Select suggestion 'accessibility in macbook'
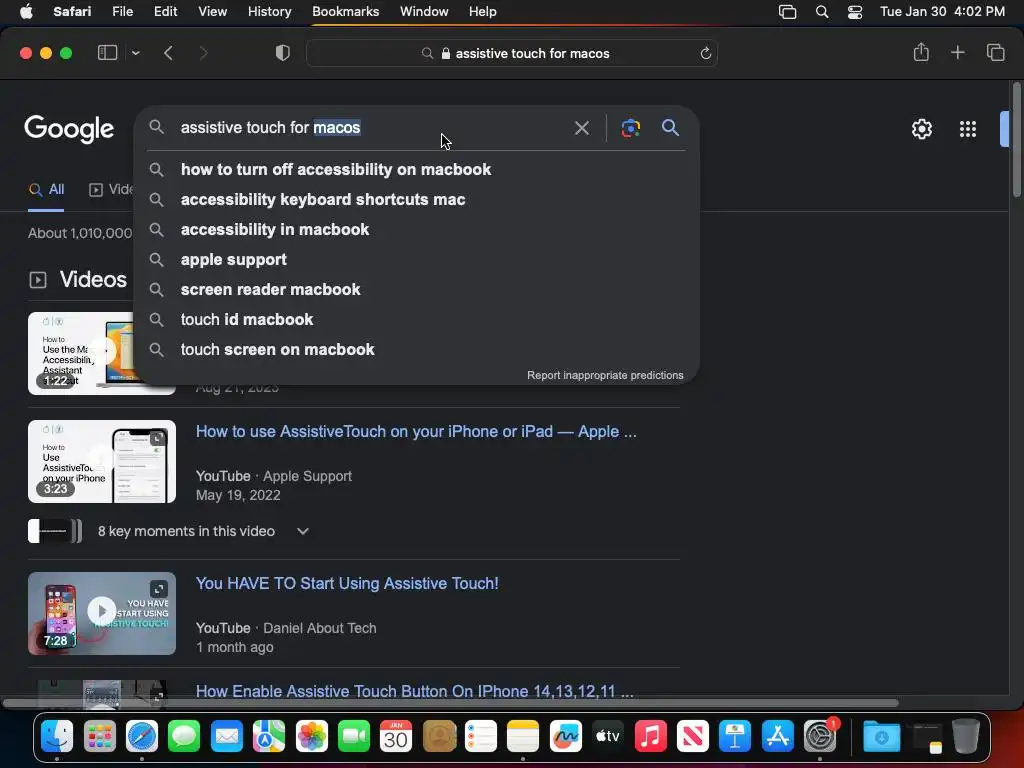The width and height of the screenshot is (1024, 768). click(x=416, y=229)
